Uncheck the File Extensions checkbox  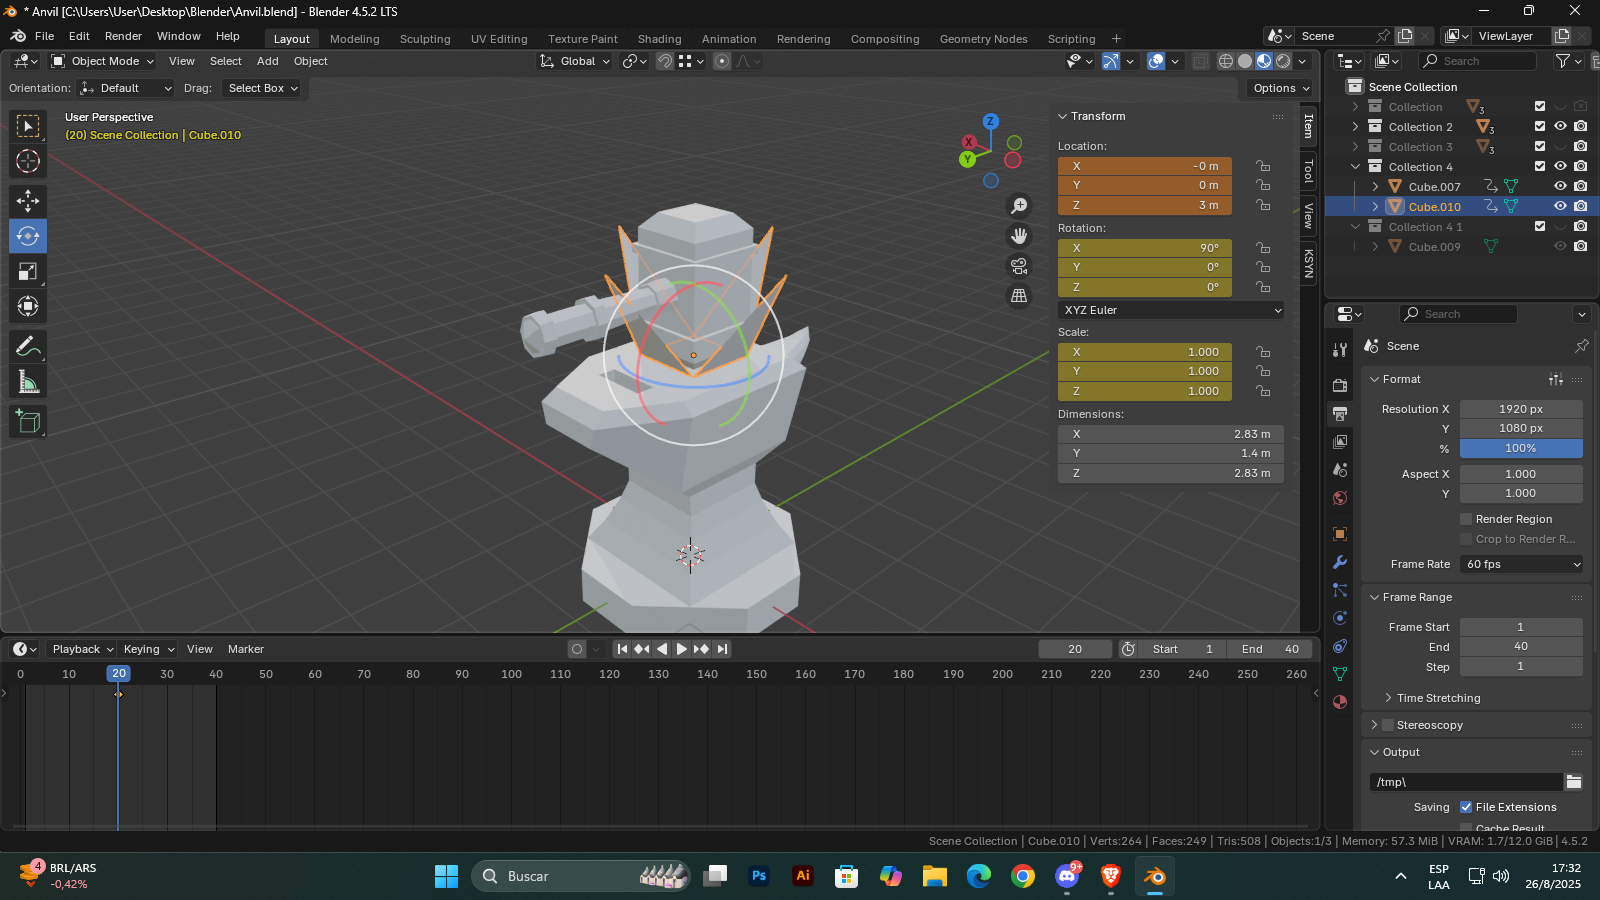click(1466, 807)
